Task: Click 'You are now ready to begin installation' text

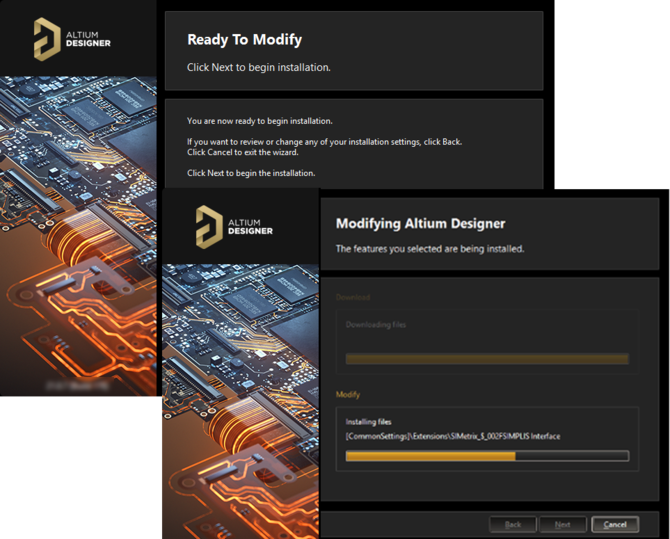Action: coord(259,121)
